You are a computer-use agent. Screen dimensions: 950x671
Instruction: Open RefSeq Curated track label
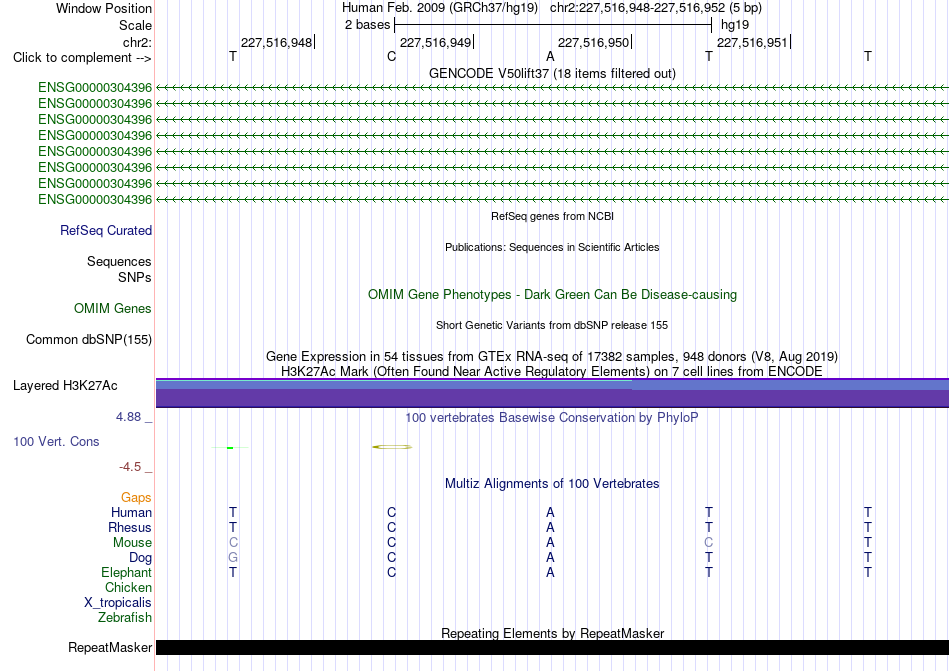[x=106, y=230]
